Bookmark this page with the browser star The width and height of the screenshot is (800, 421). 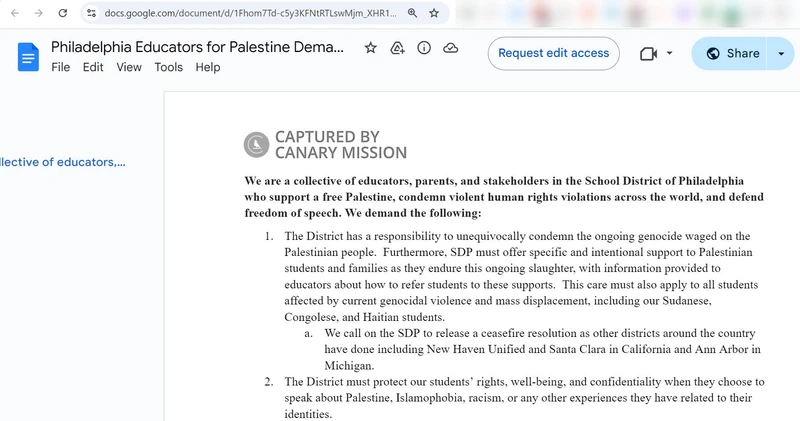click(434, 14)
